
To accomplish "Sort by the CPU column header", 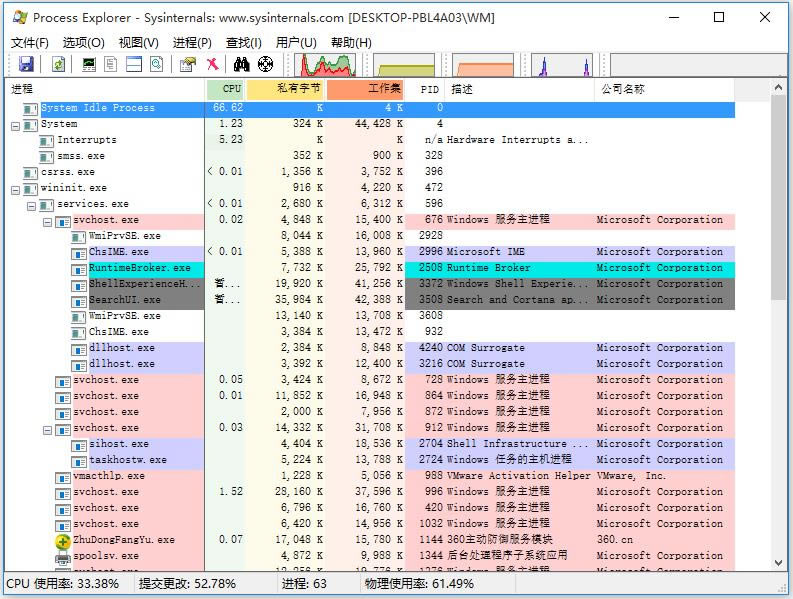I will pyautogui.click(x=225, y=89).
